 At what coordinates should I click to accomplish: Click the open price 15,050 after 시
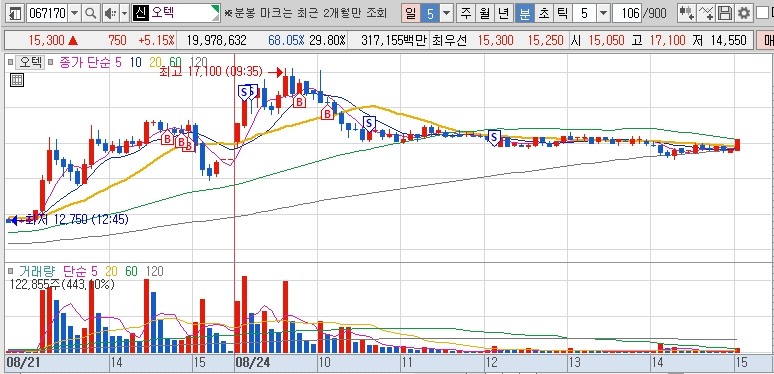606,40
